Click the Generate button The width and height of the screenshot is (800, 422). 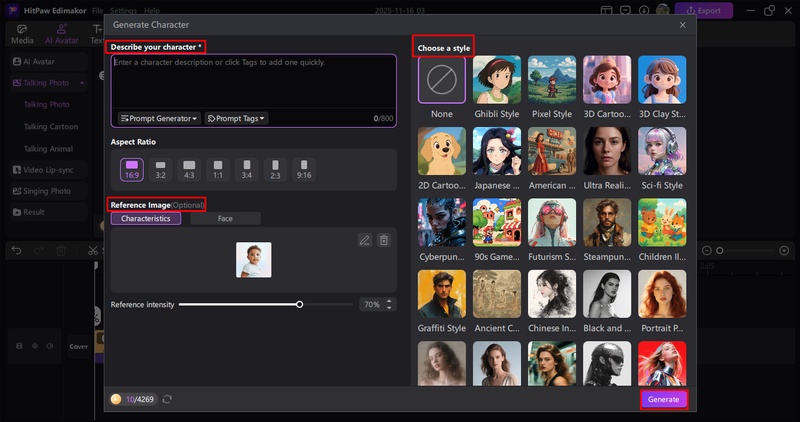pyautogui.click(x=663, y=399)
